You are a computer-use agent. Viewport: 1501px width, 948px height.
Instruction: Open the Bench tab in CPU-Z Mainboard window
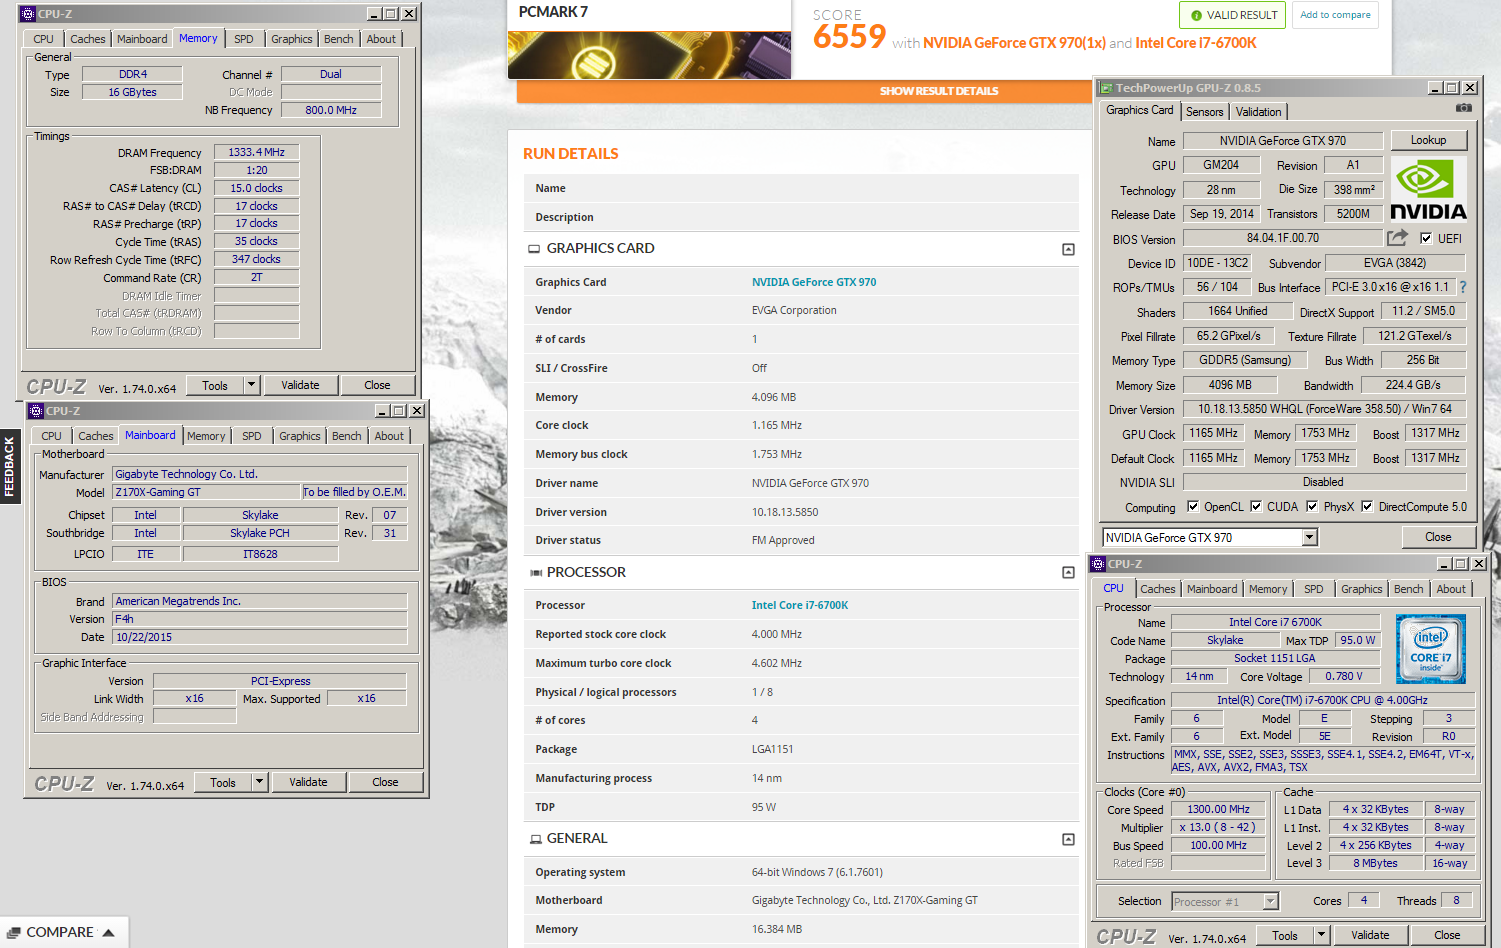347,436
